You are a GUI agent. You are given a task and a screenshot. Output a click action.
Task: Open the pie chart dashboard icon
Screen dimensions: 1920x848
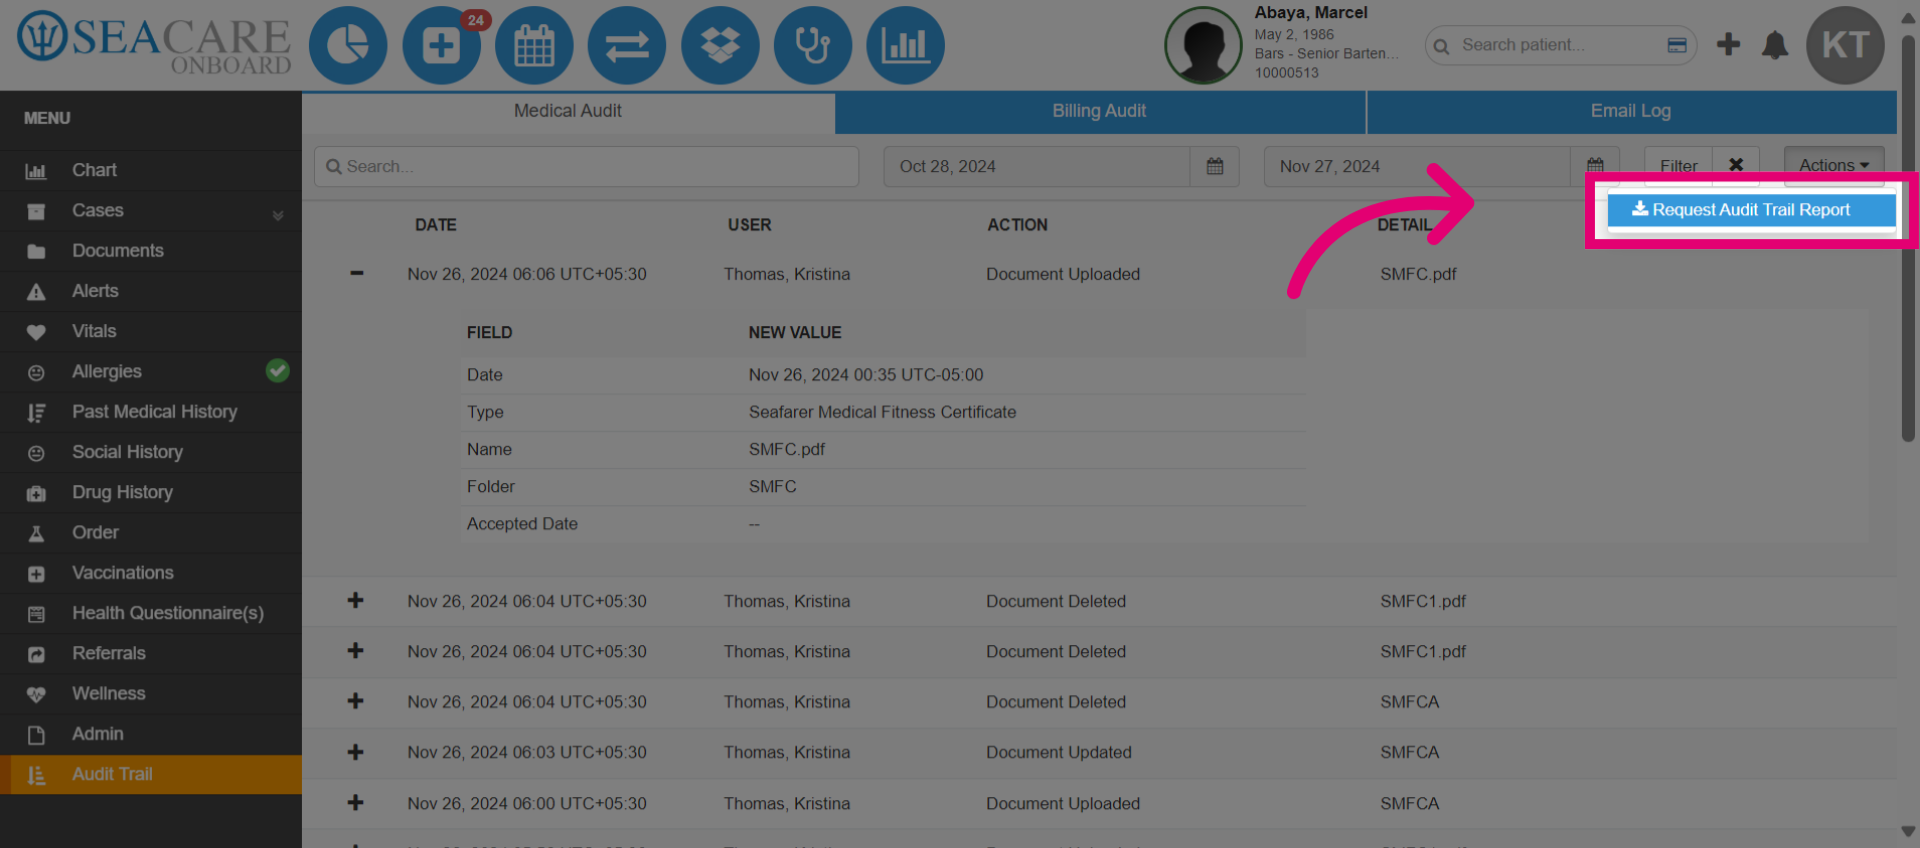point(348,45)
